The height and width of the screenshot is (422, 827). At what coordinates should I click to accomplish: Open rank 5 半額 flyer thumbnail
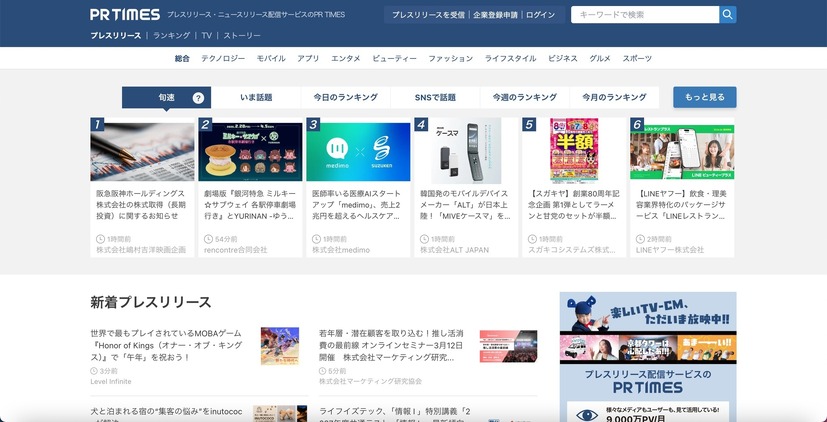pos(574,151)
